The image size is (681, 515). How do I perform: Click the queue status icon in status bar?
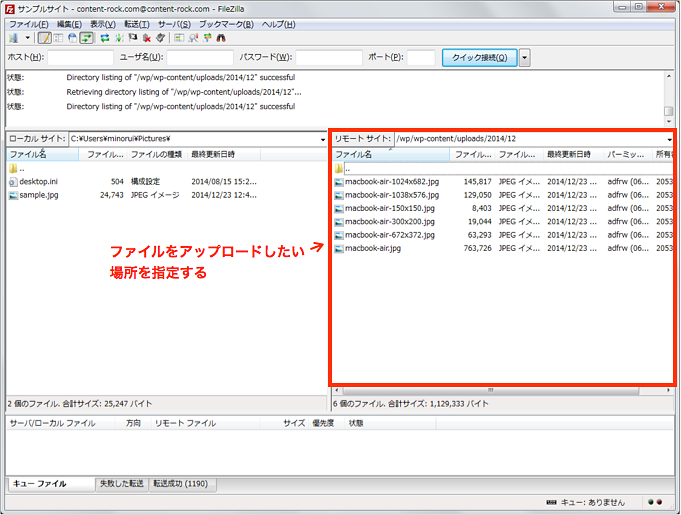pyautogui.click(x=551, y=502)
